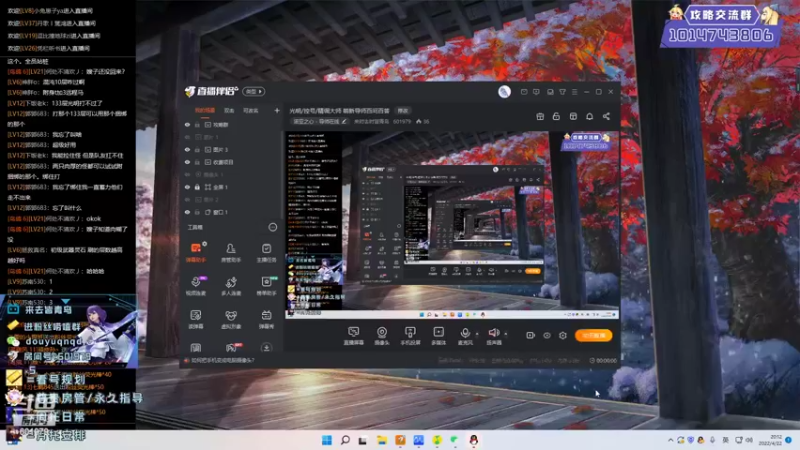This screenshot has width=800, height=450.
Task: Open the title bar message icon
Action: [524, 92]
